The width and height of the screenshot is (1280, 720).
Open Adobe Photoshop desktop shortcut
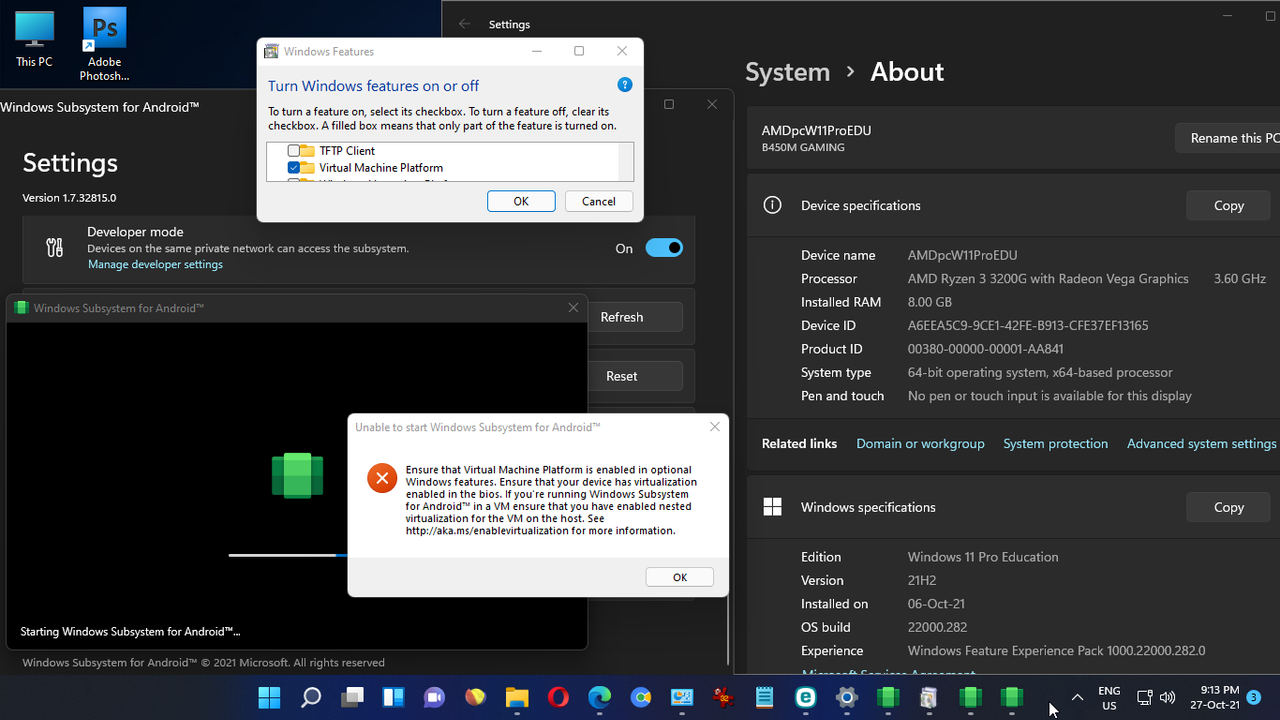click(x=105, y=44)
